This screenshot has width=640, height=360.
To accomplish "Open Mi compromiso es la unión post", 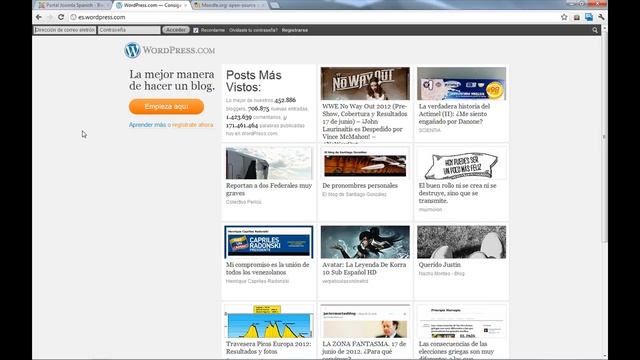I will coord(267,269).
